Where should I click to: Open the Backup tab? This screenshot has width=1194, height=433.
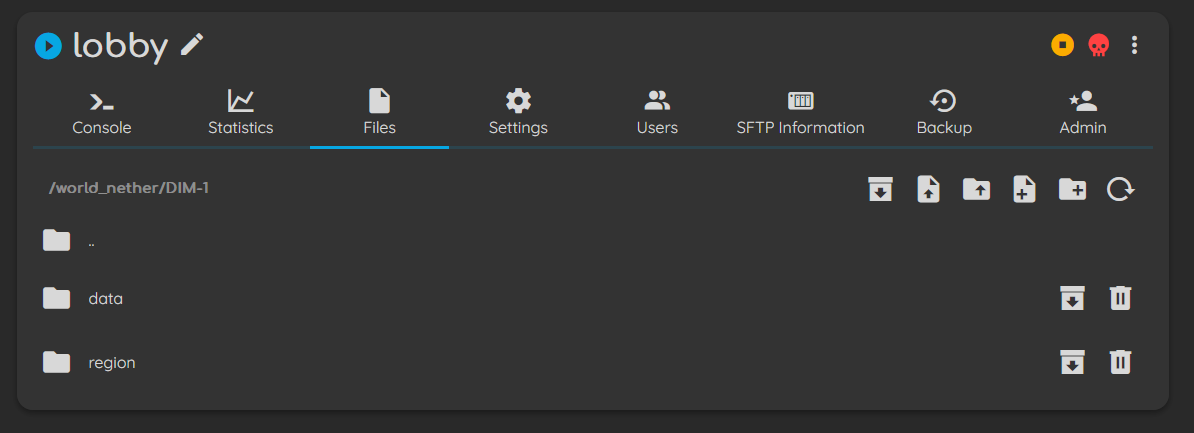tap(944, 113)
